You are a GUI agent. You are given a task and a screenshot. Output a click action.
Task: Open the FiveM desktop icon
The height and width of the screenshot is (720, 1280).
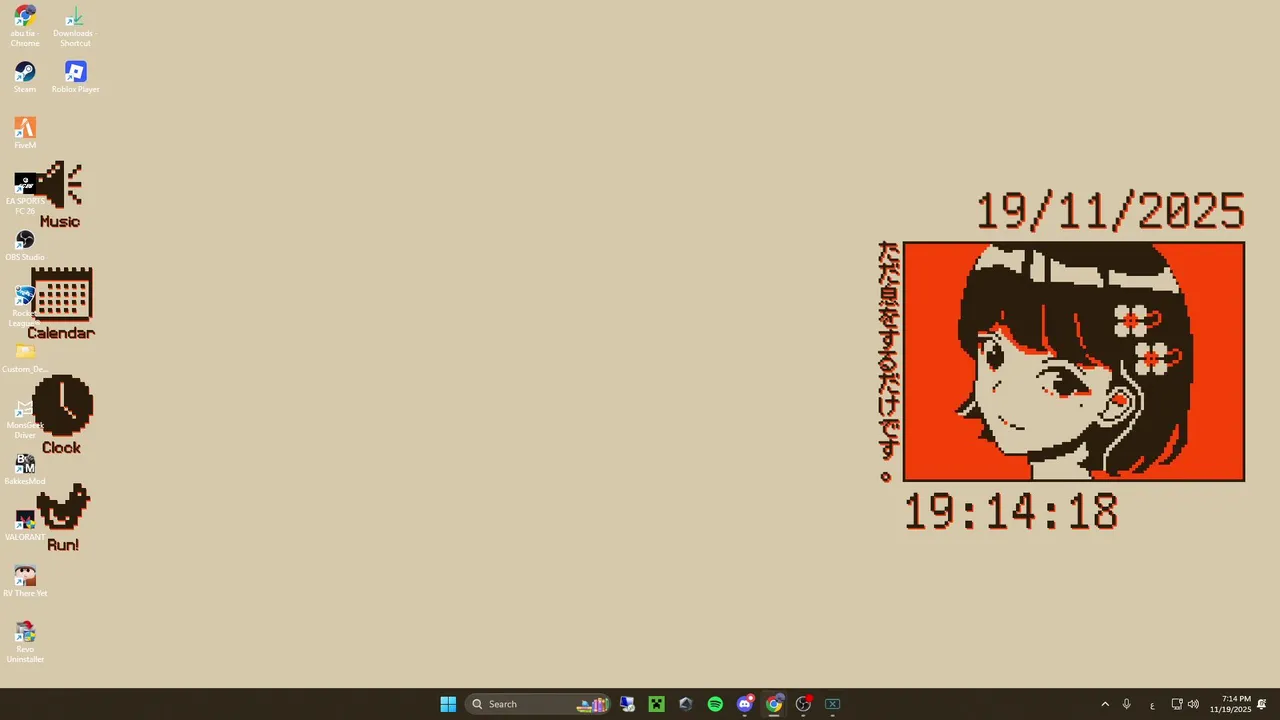(x=25, y=134)
